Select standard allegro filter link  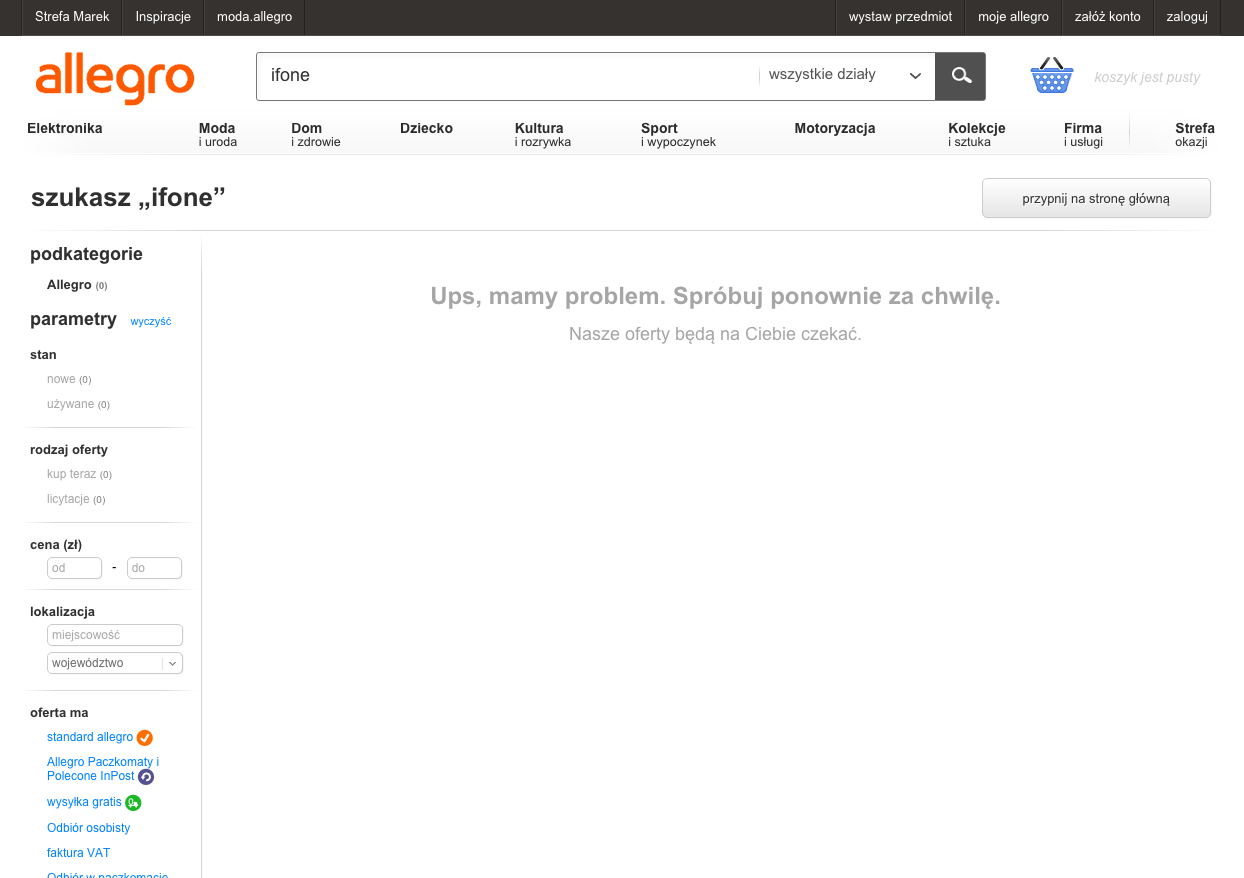tap(90, 737)
